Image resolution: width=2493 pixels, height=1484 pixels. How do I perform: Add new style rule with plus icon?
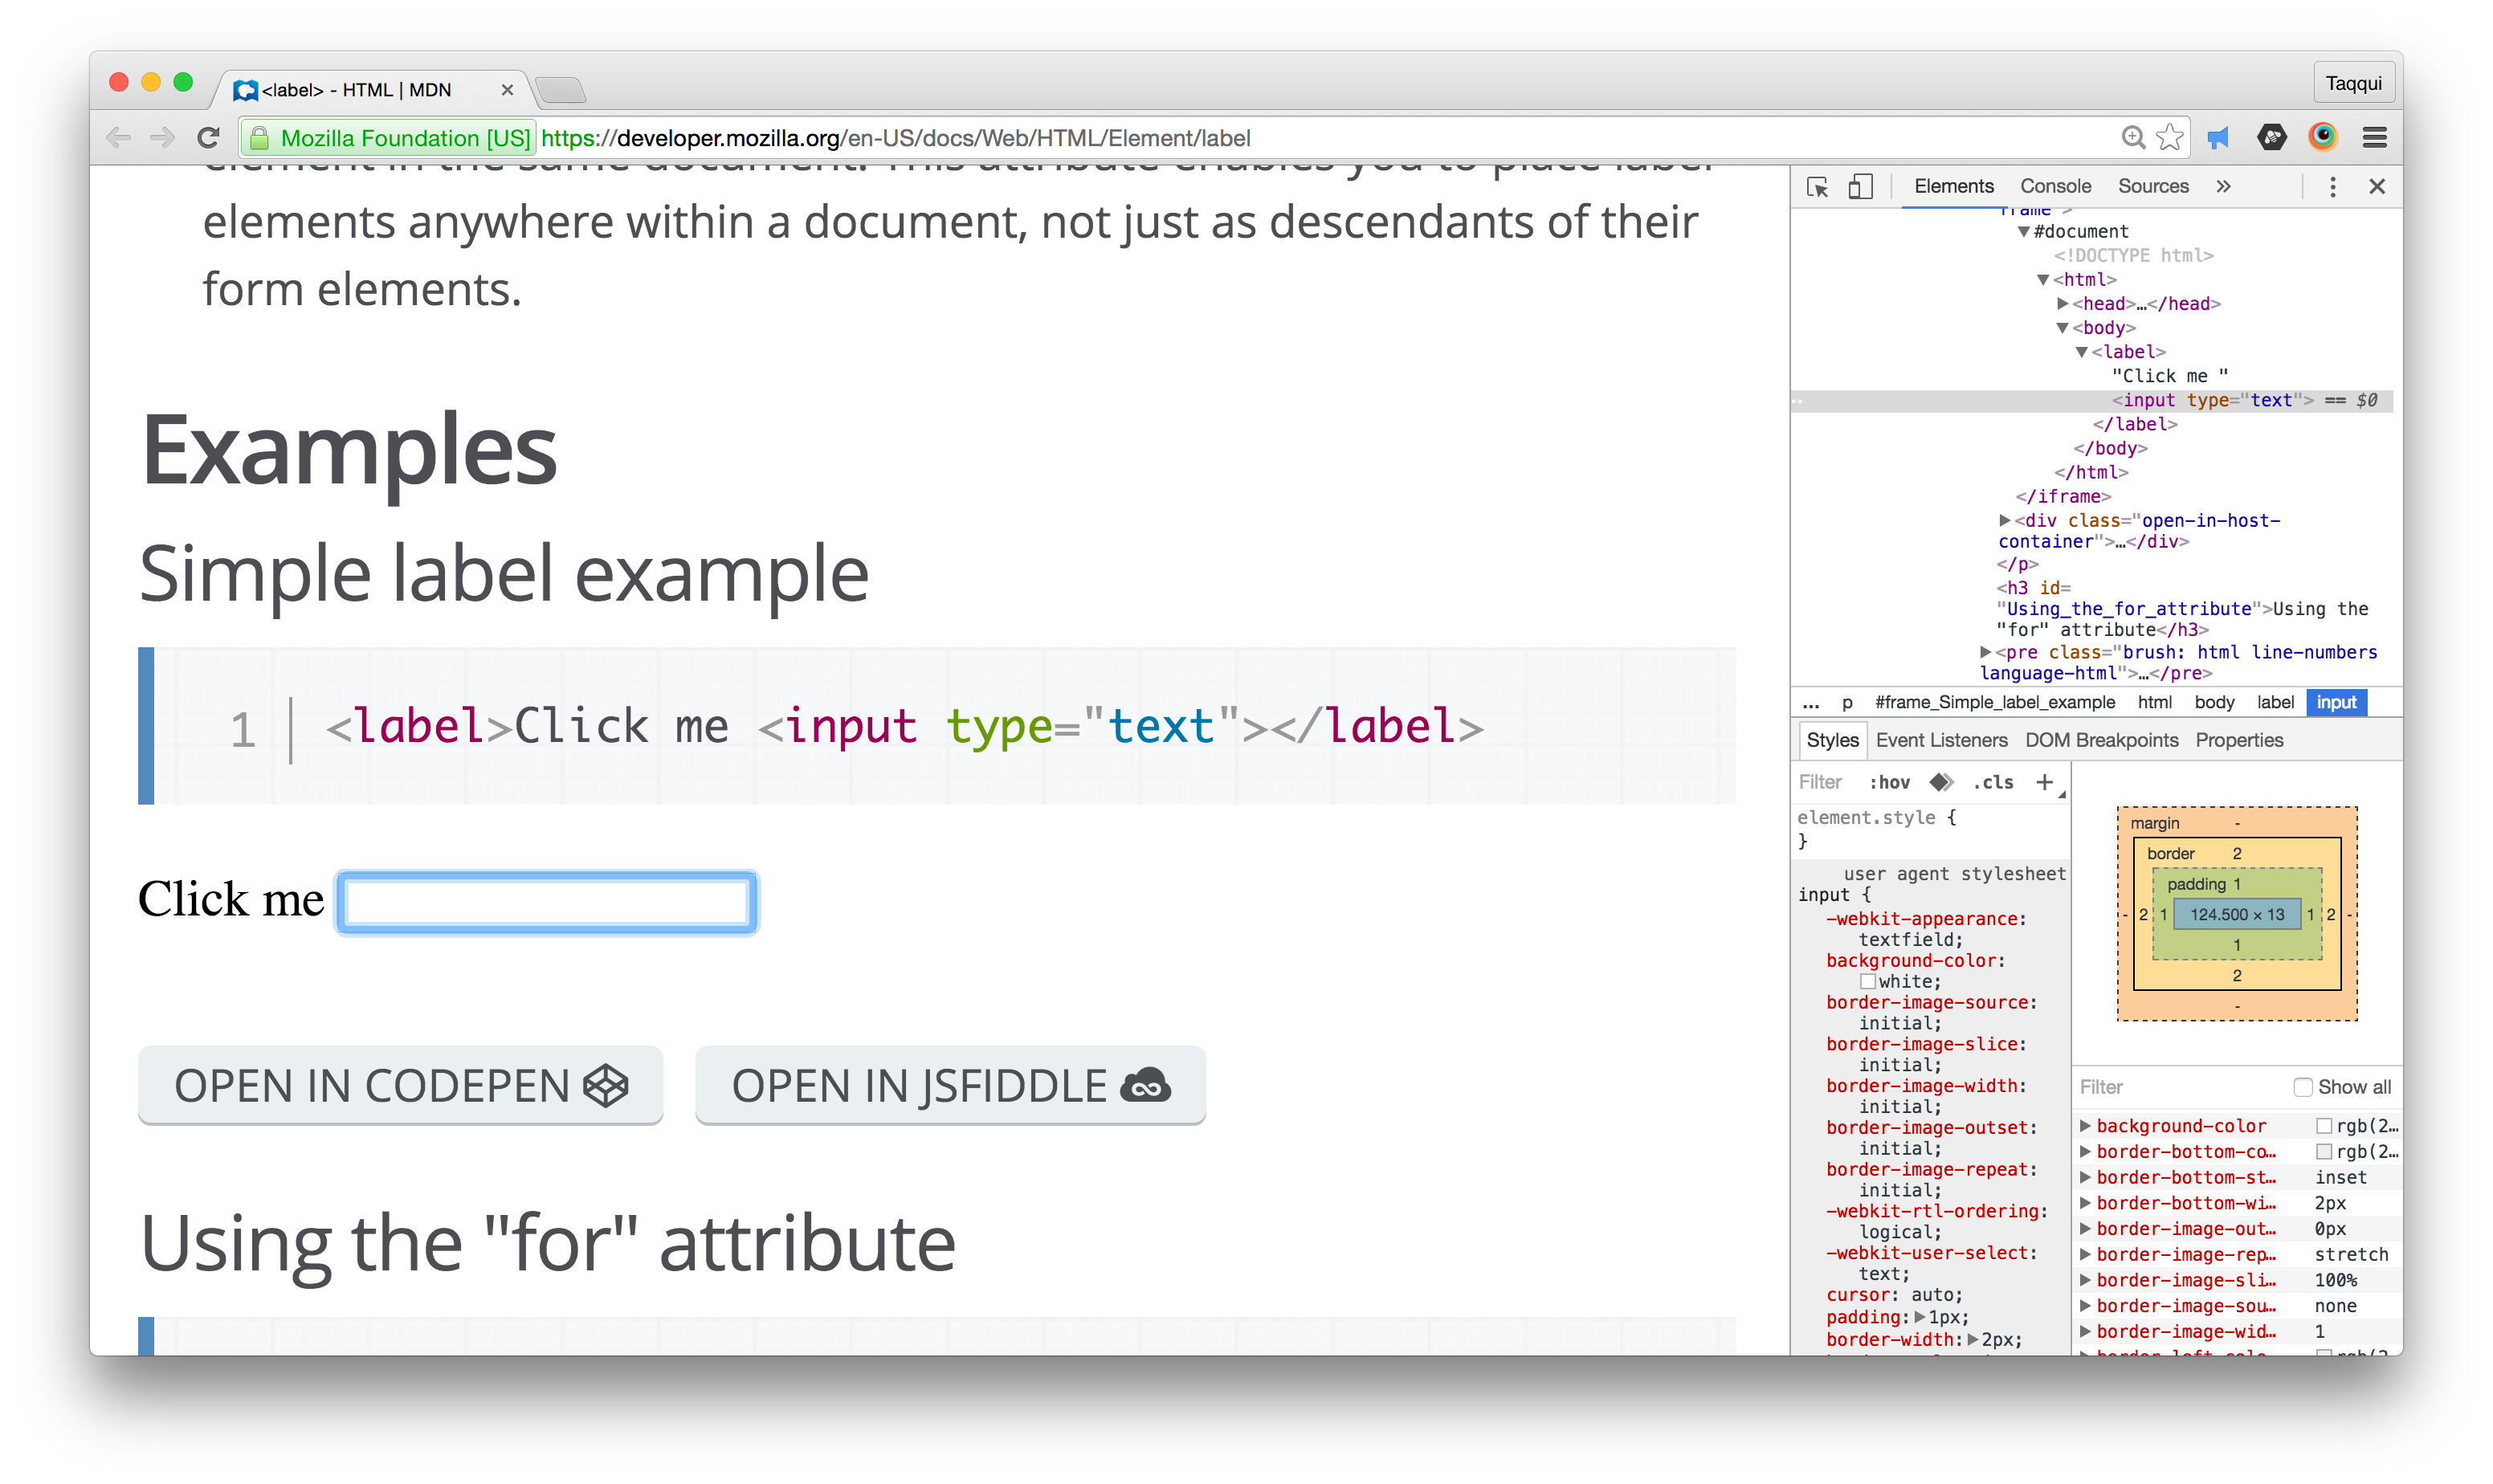(2044, 782)
